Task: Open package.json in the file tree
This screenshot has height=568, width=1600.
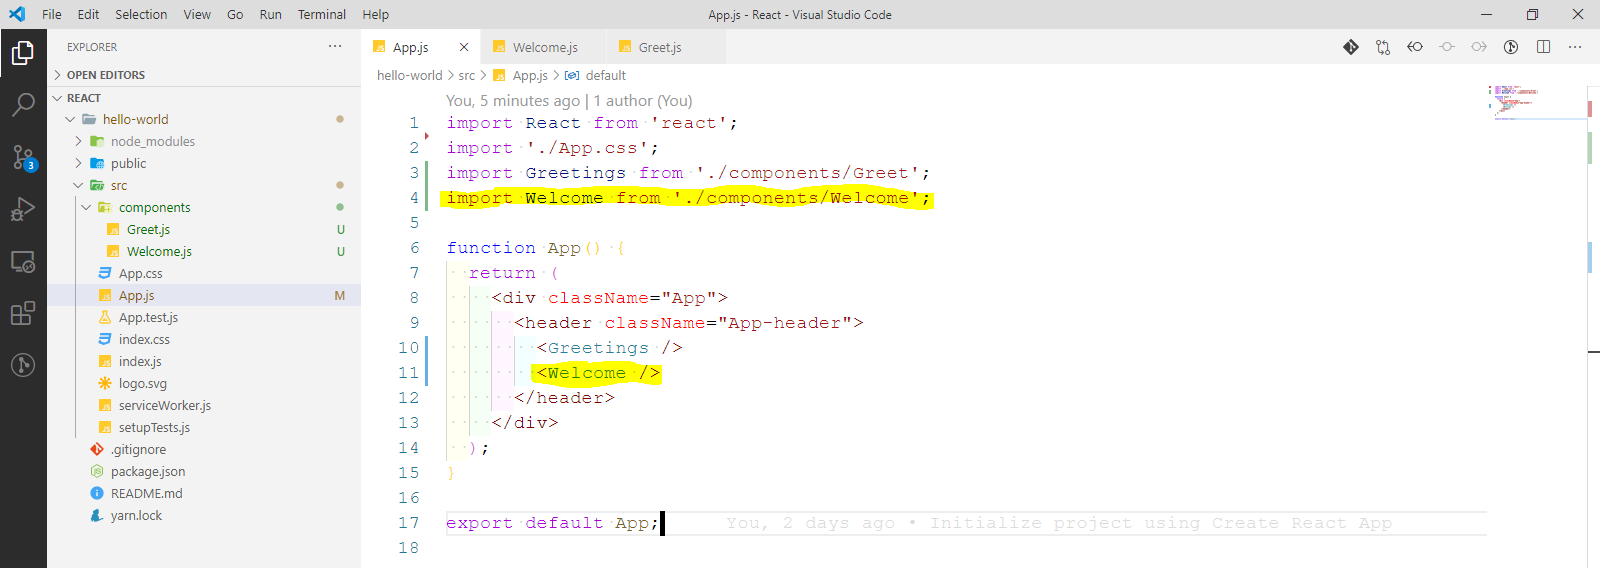Action: pos(148,471)
